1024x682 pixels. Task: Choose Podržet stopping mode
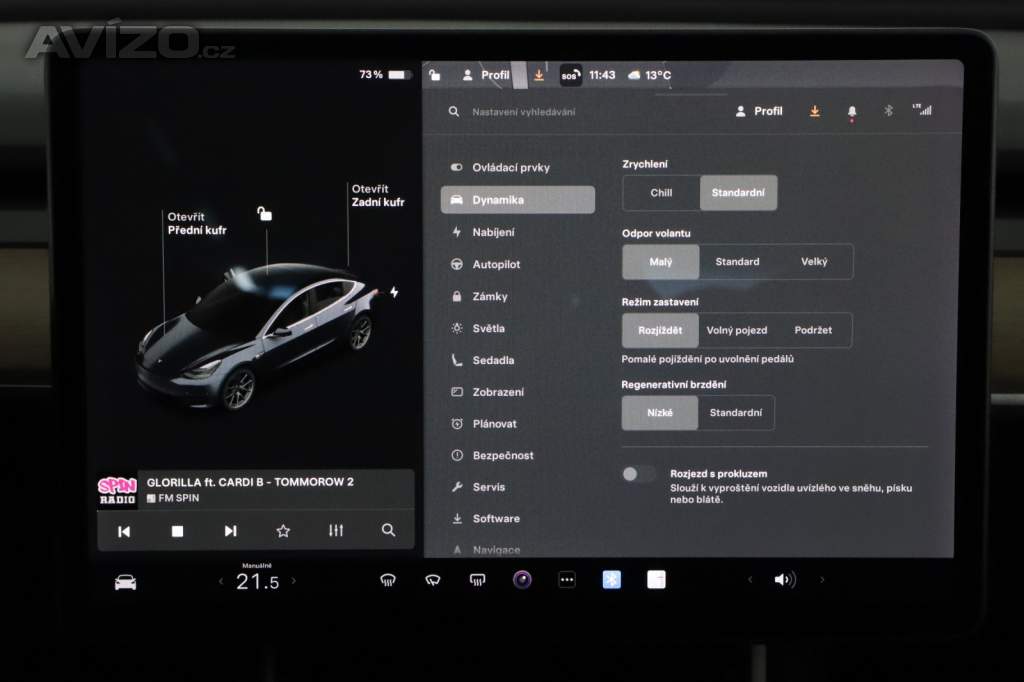coord(814,330)
